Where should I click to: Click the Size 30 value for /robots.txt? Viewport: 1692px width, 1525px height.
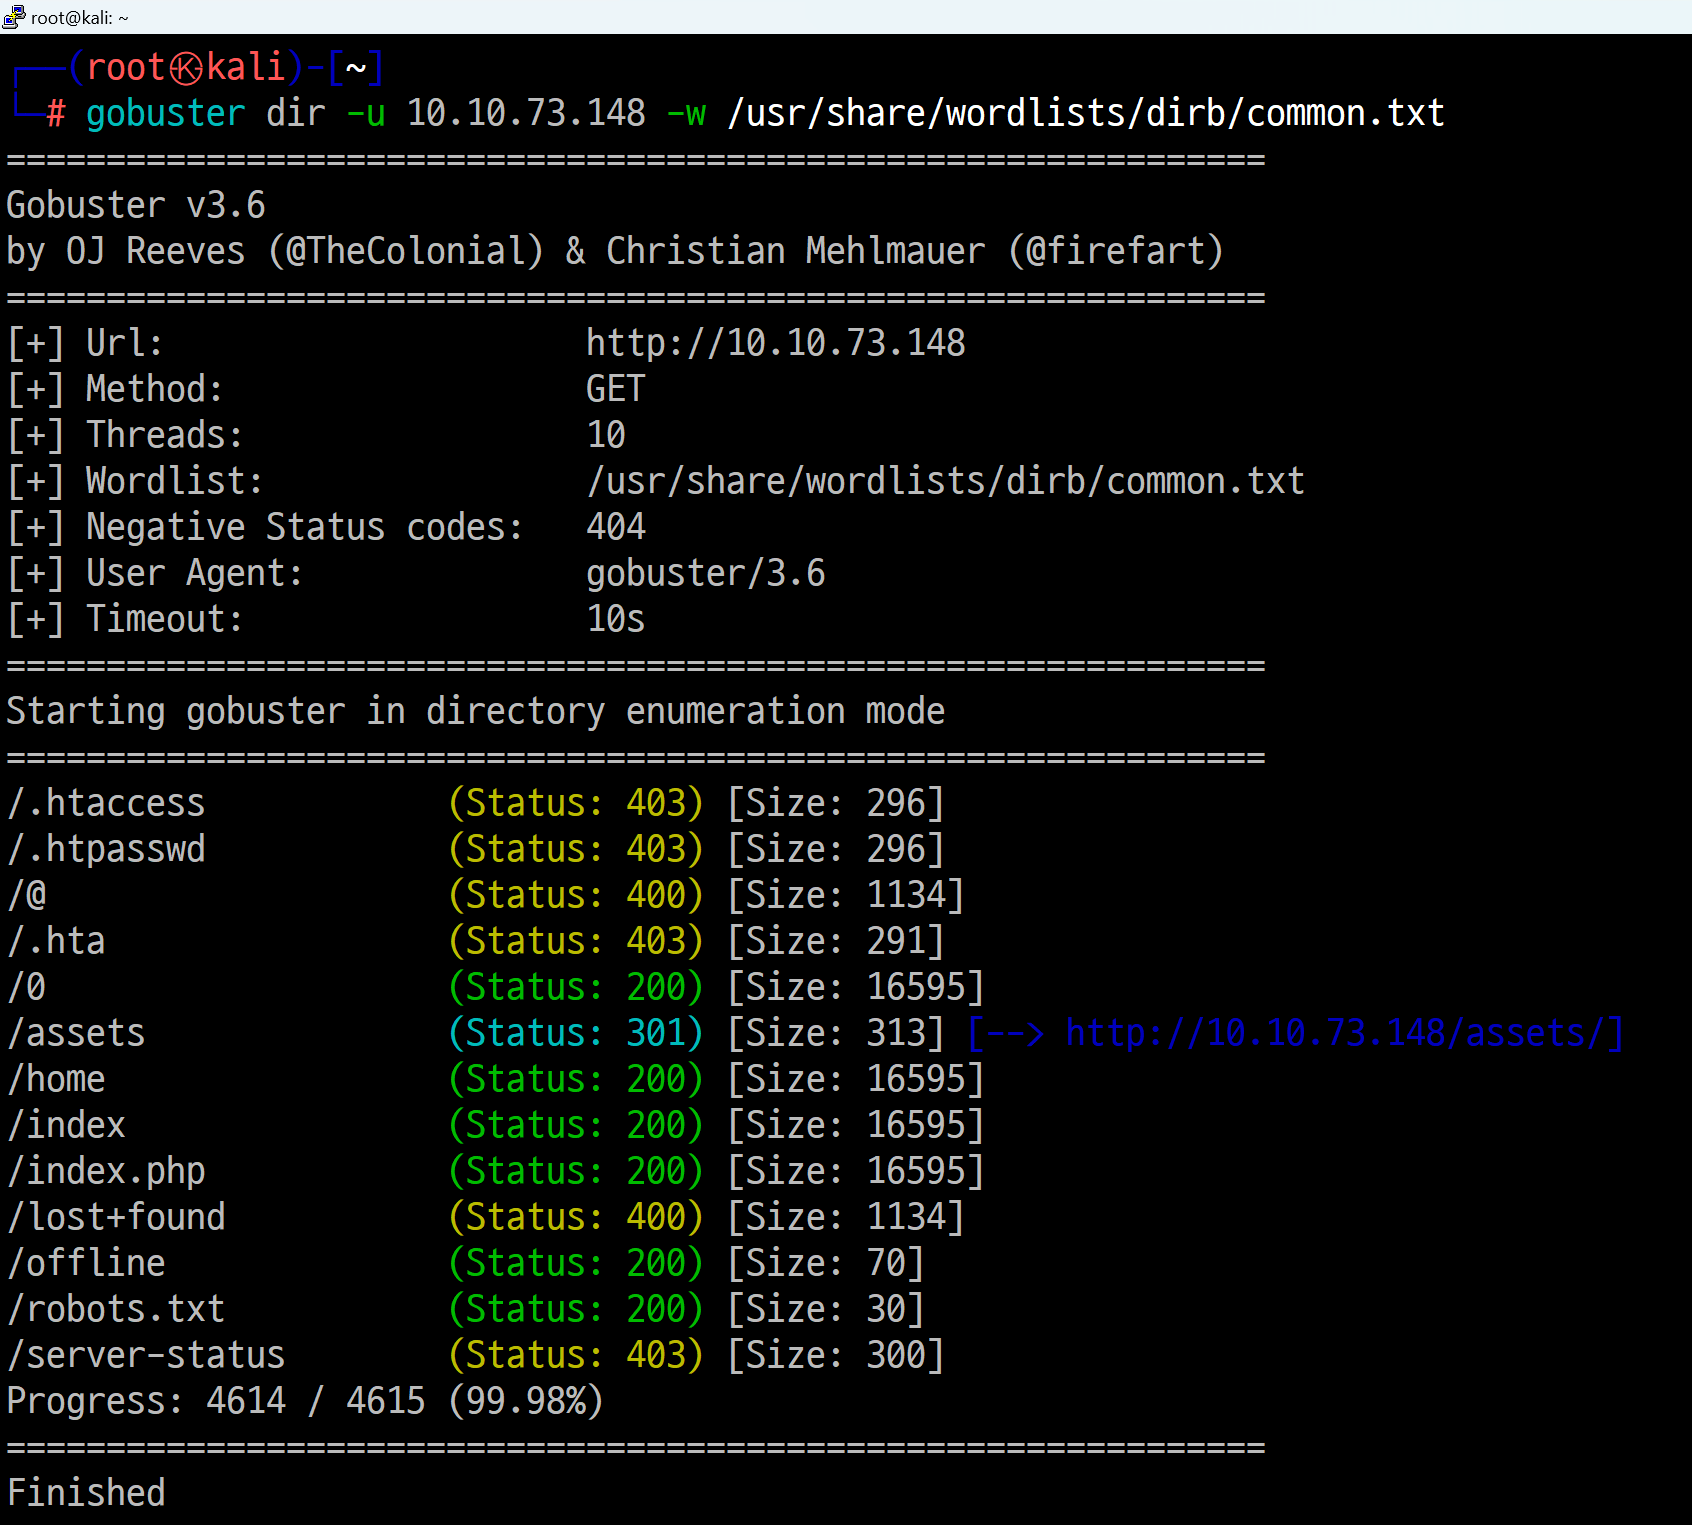click(x=826, y=1309)
